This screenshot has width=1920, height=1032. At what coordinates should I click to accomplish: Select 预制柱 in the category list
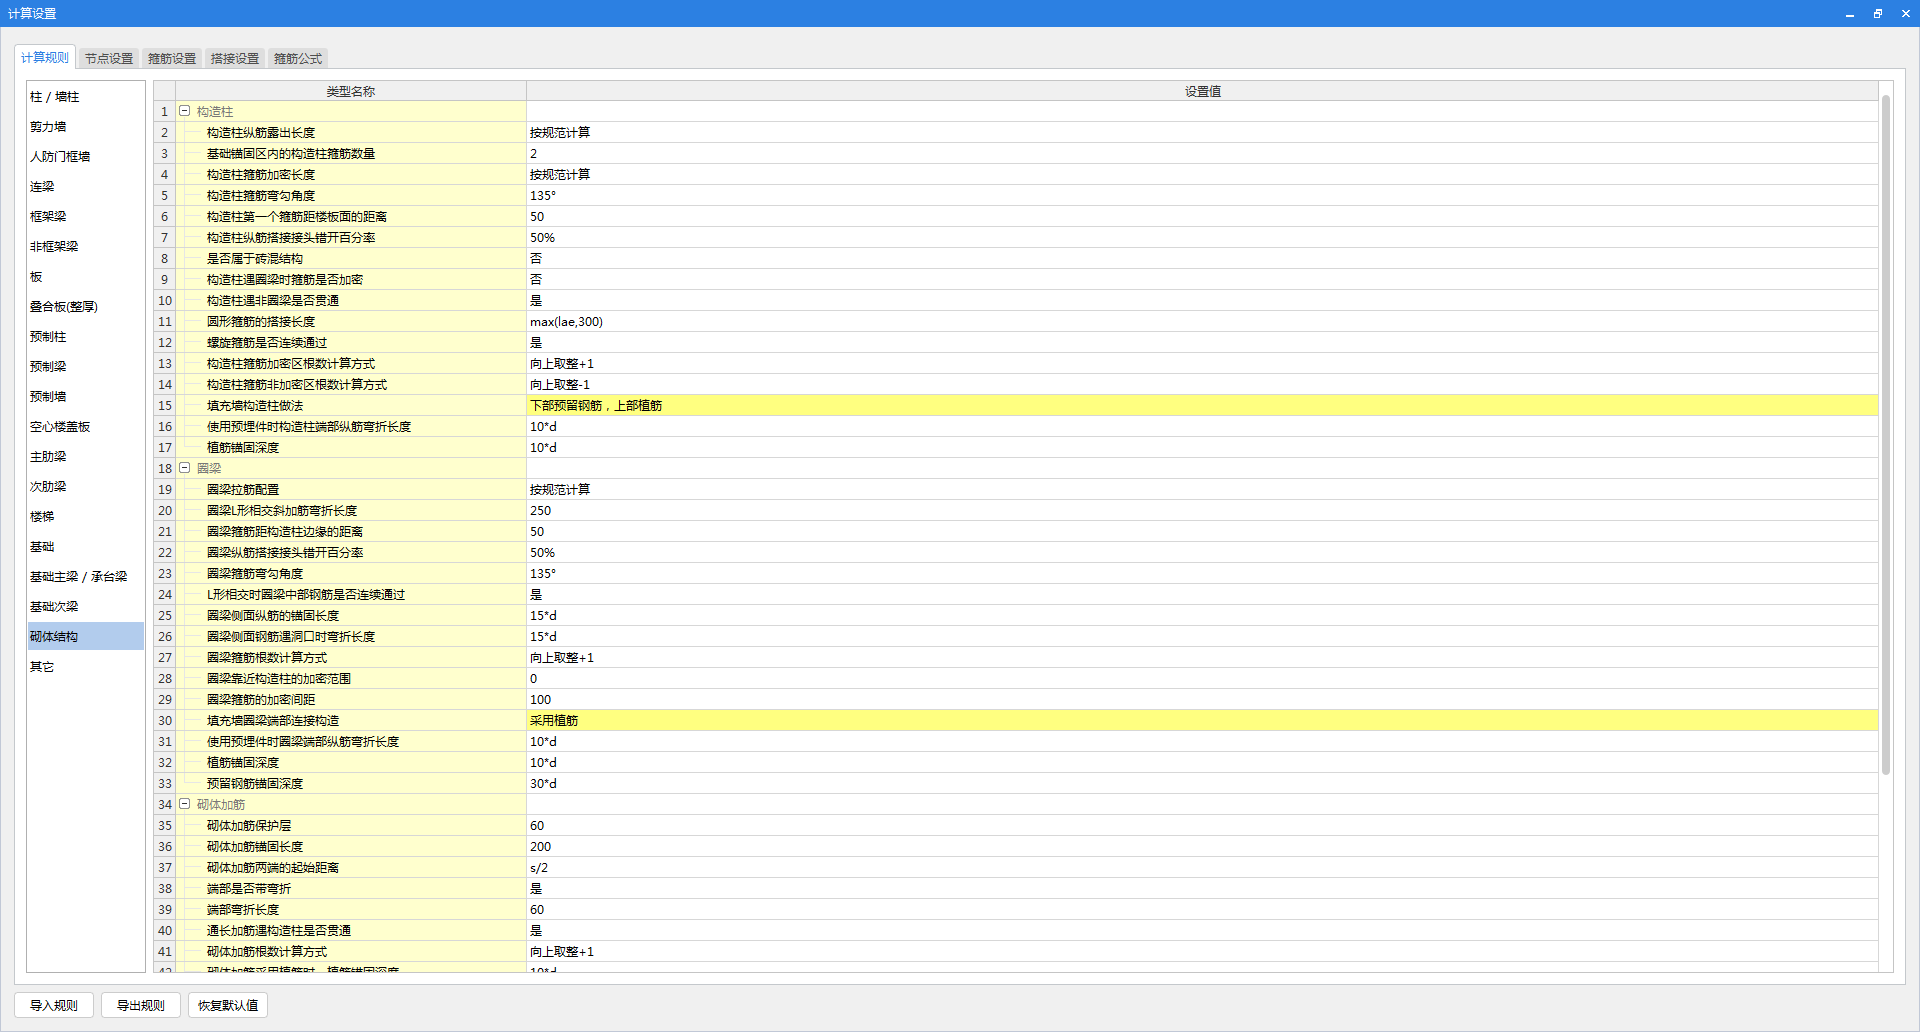coord(86,337)
